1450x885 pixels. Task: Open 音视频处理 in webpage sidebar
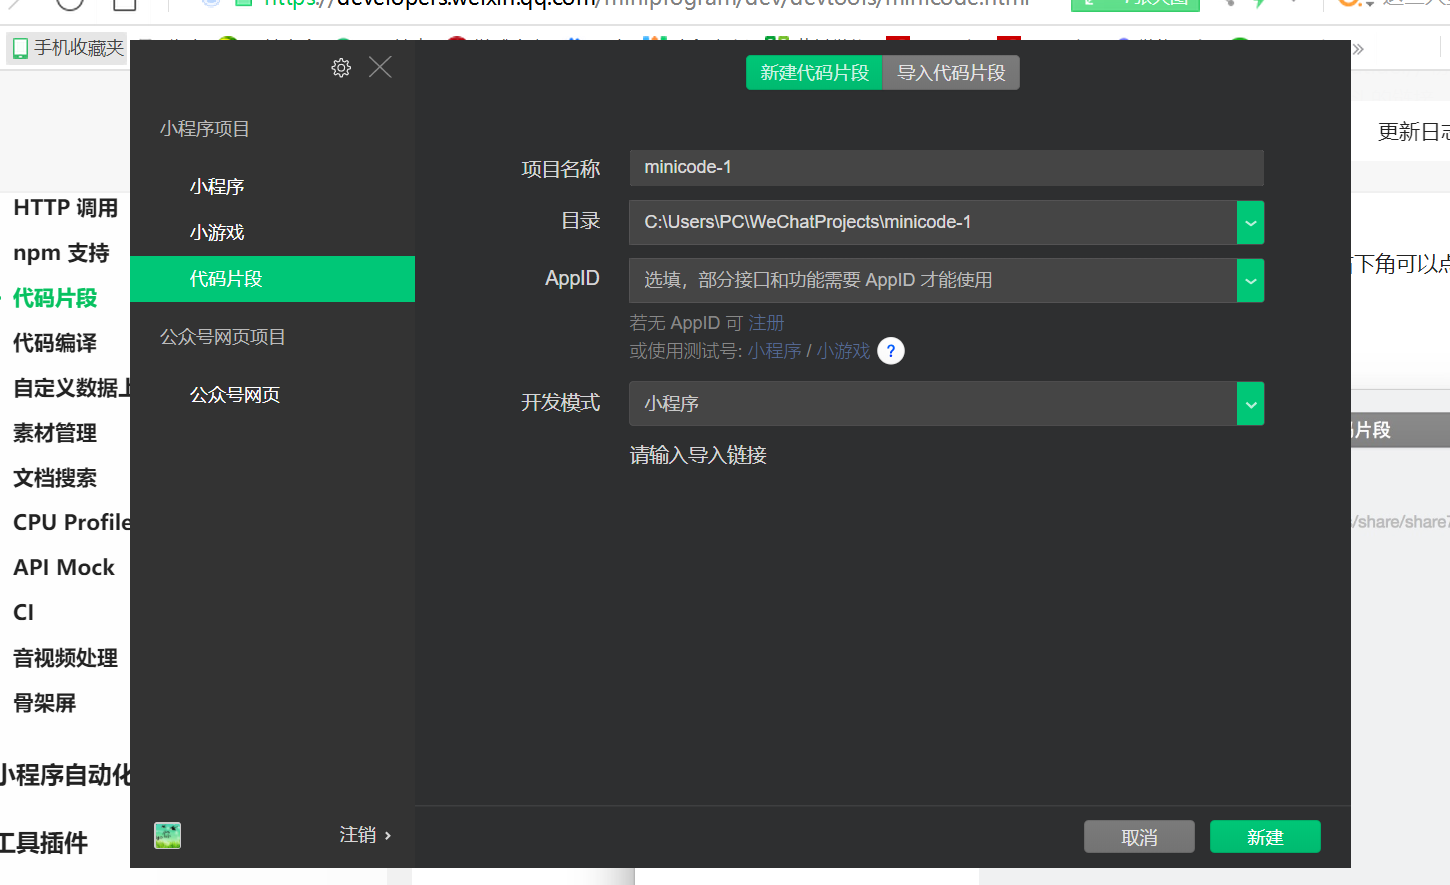point(65,658)
